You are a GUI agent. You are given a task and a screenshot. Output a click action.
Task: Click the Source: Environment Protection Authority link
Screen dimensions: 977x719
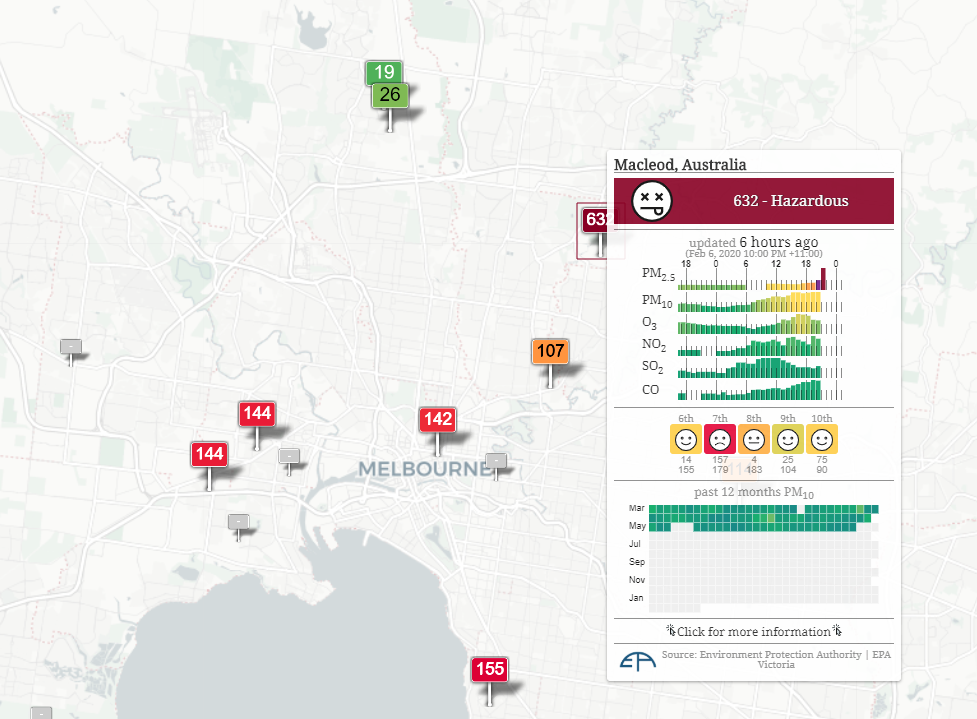(x=776, y=659)
